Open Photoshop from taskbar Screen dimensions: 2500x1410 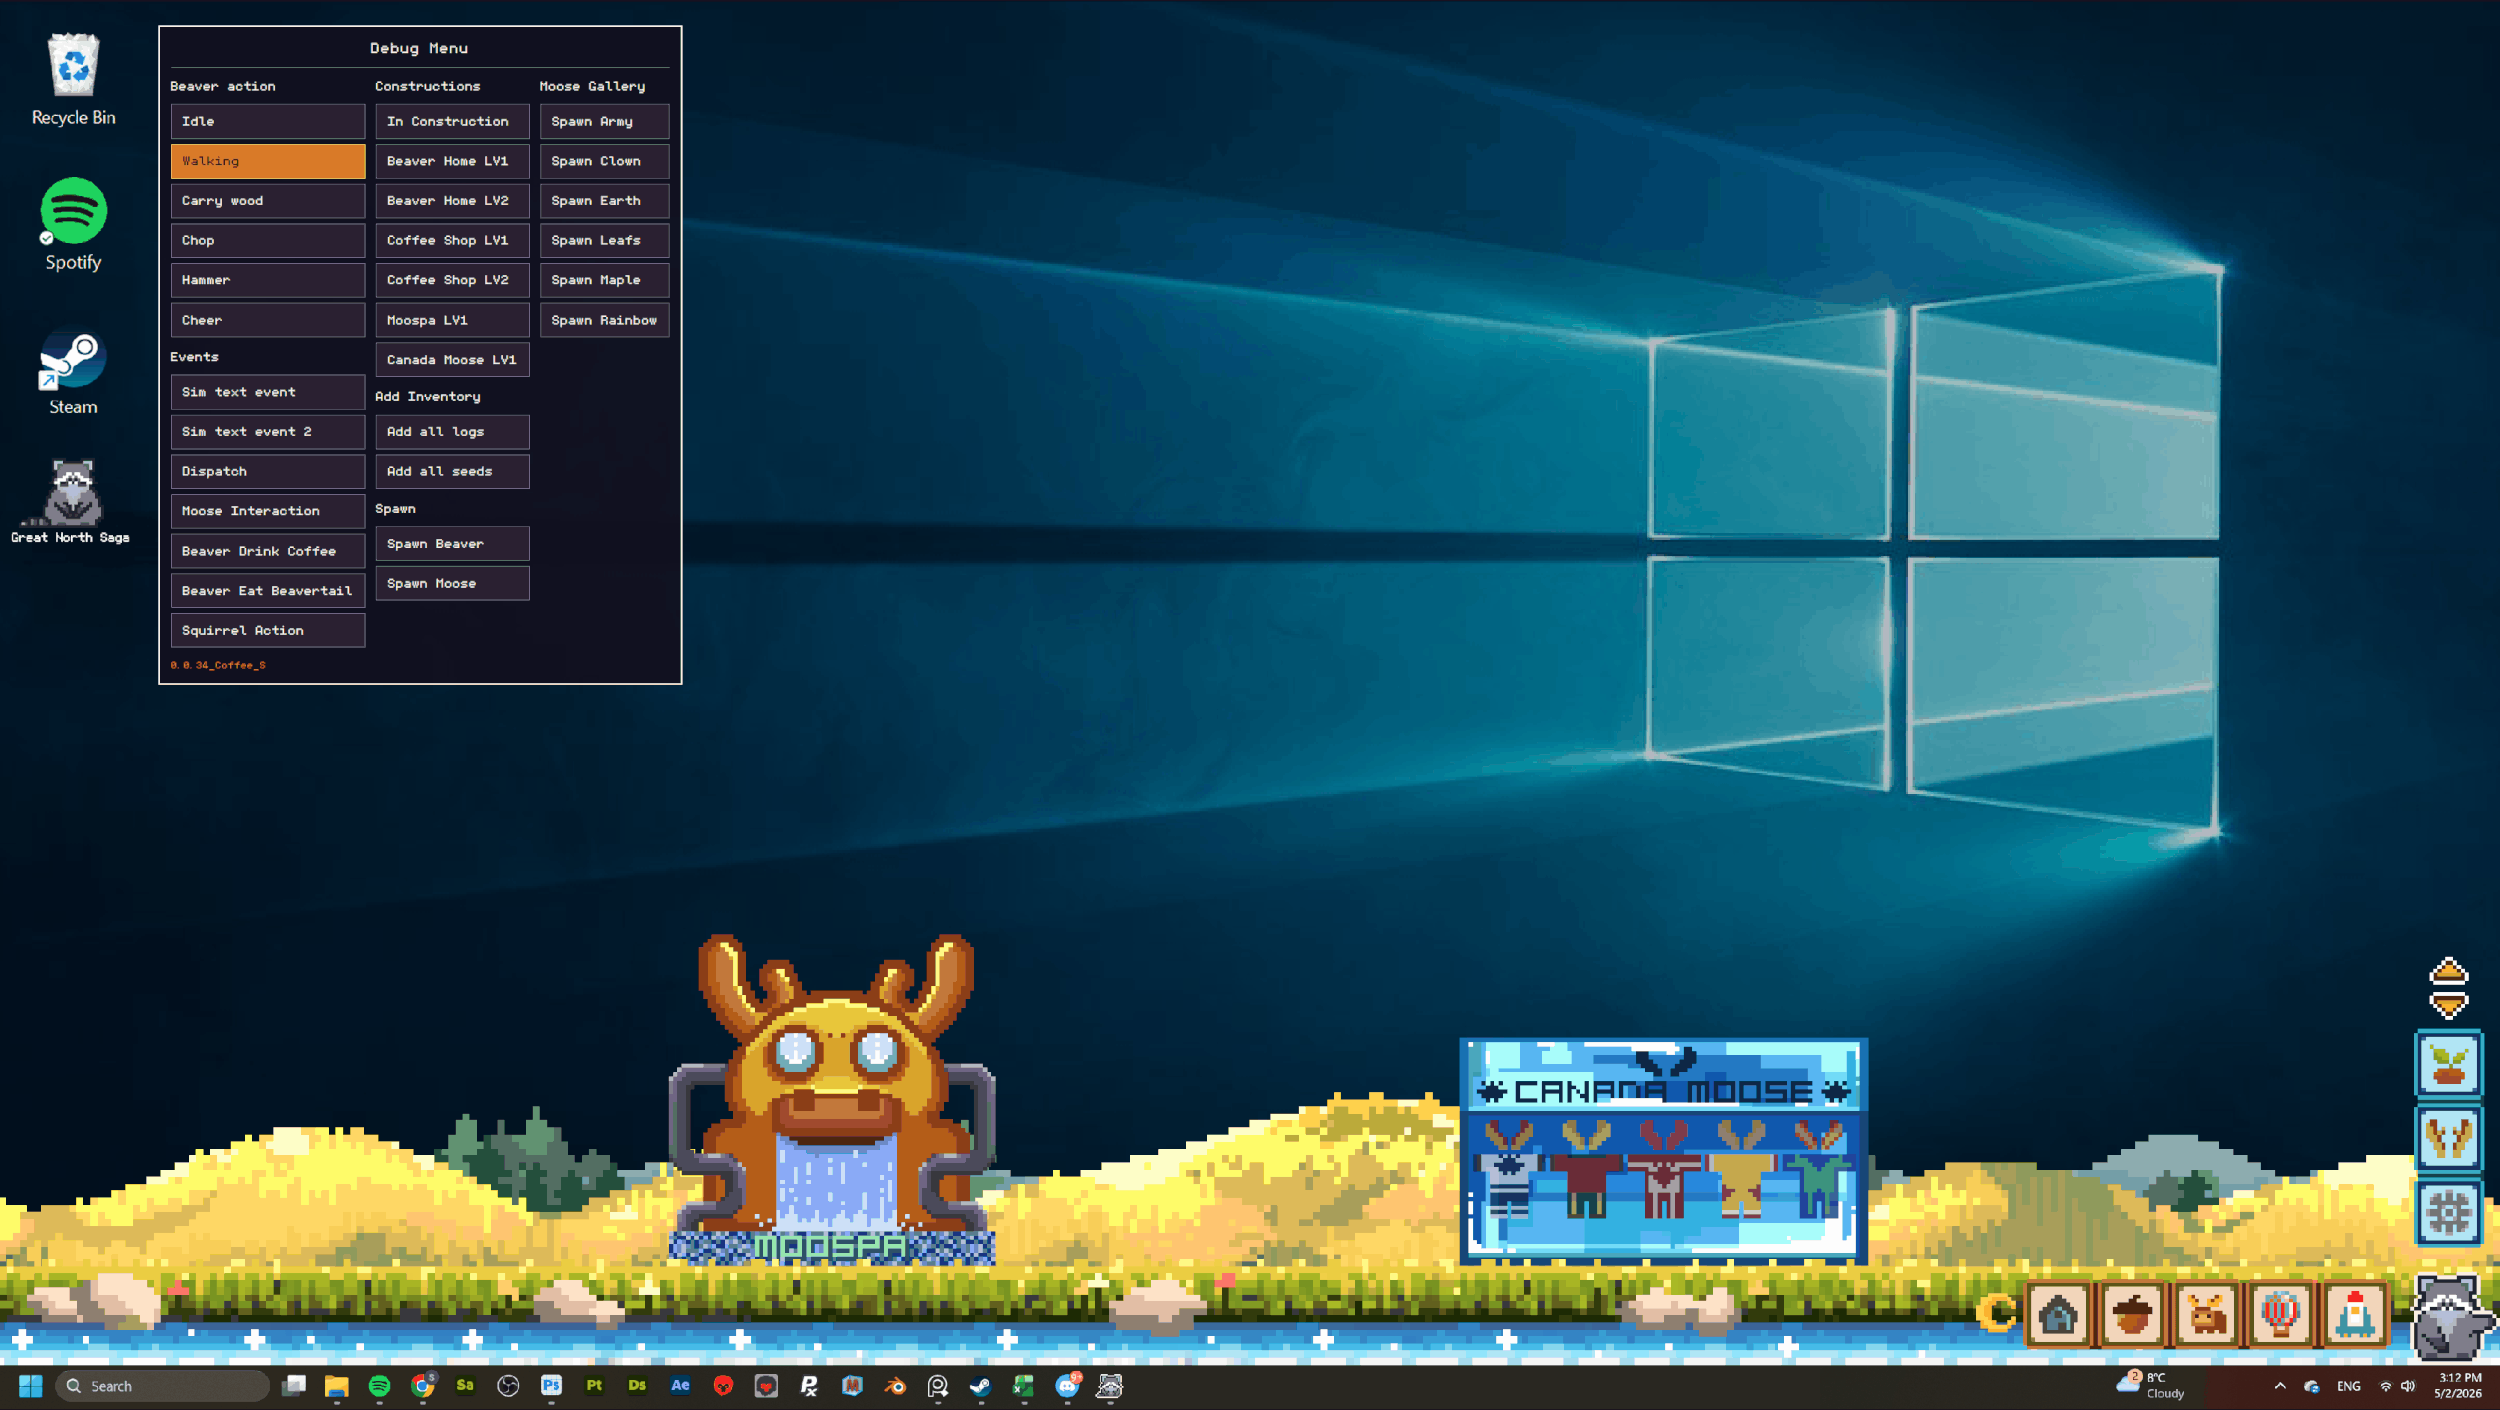[551, 1386]
